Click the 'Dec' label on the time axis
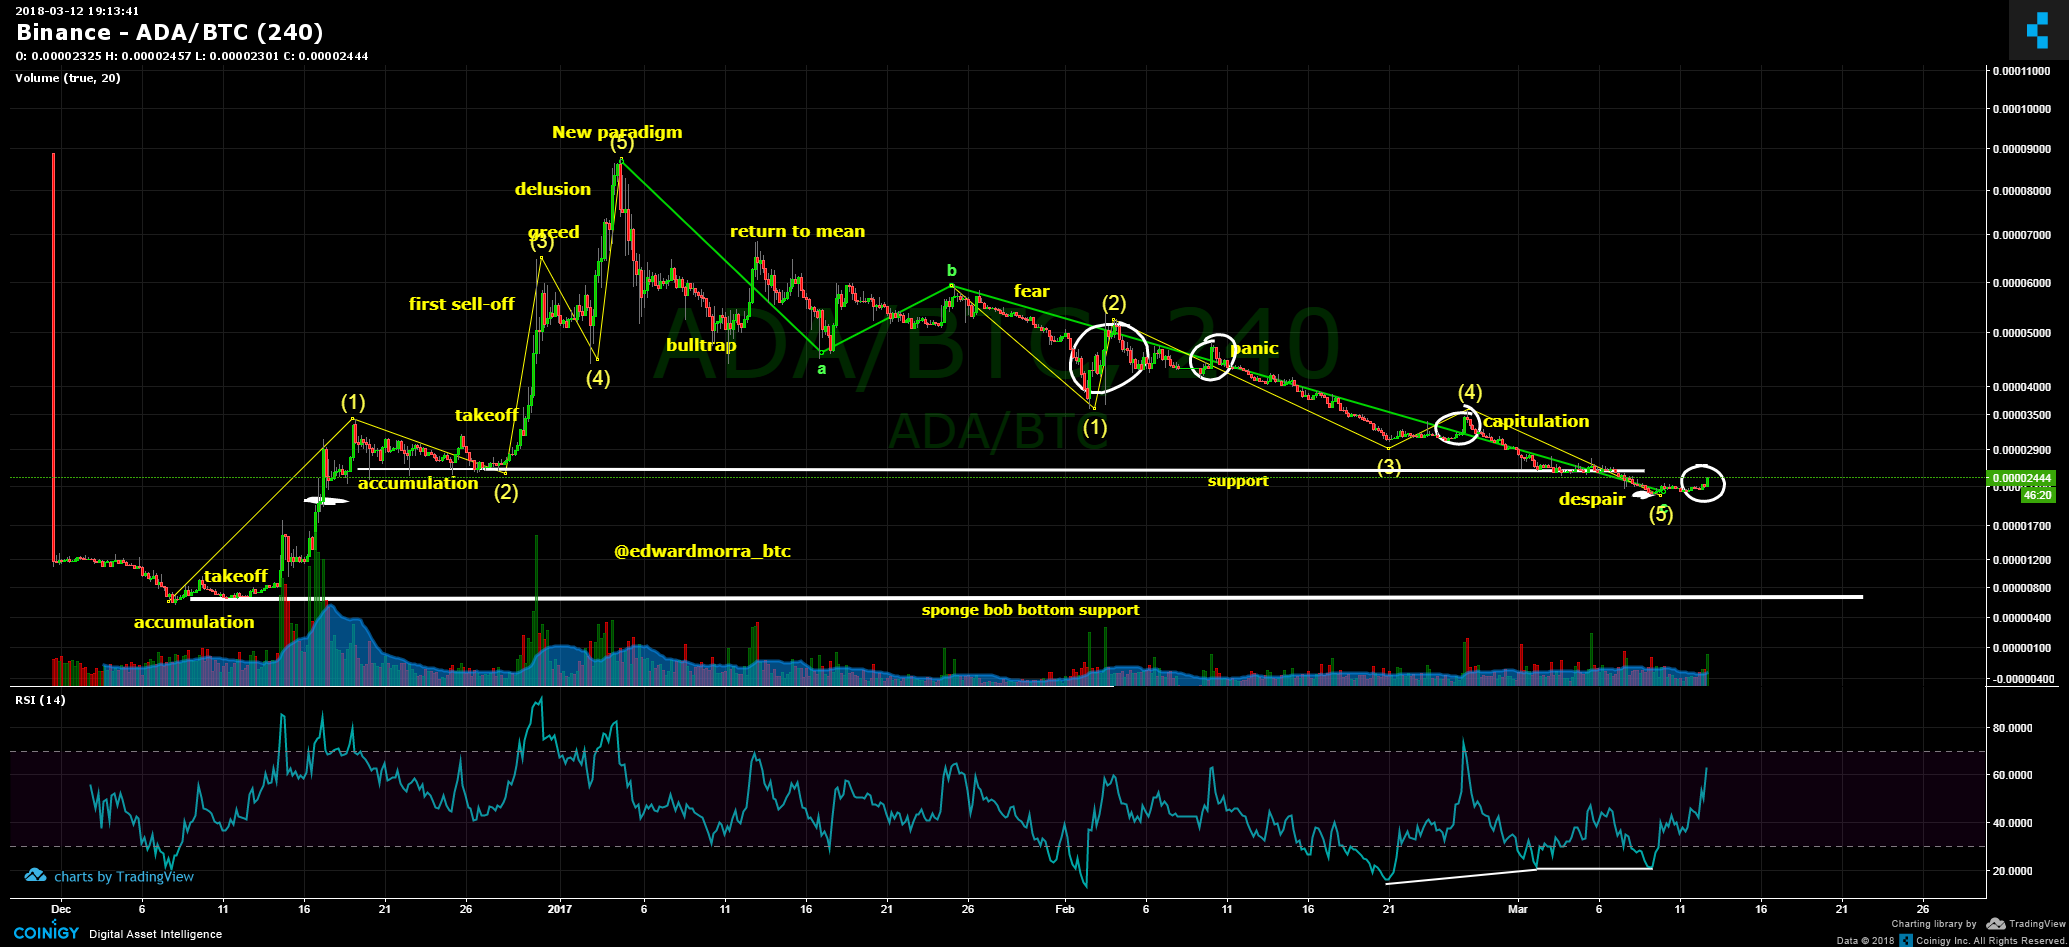The image size is (2069, 947). click(61, 909)
